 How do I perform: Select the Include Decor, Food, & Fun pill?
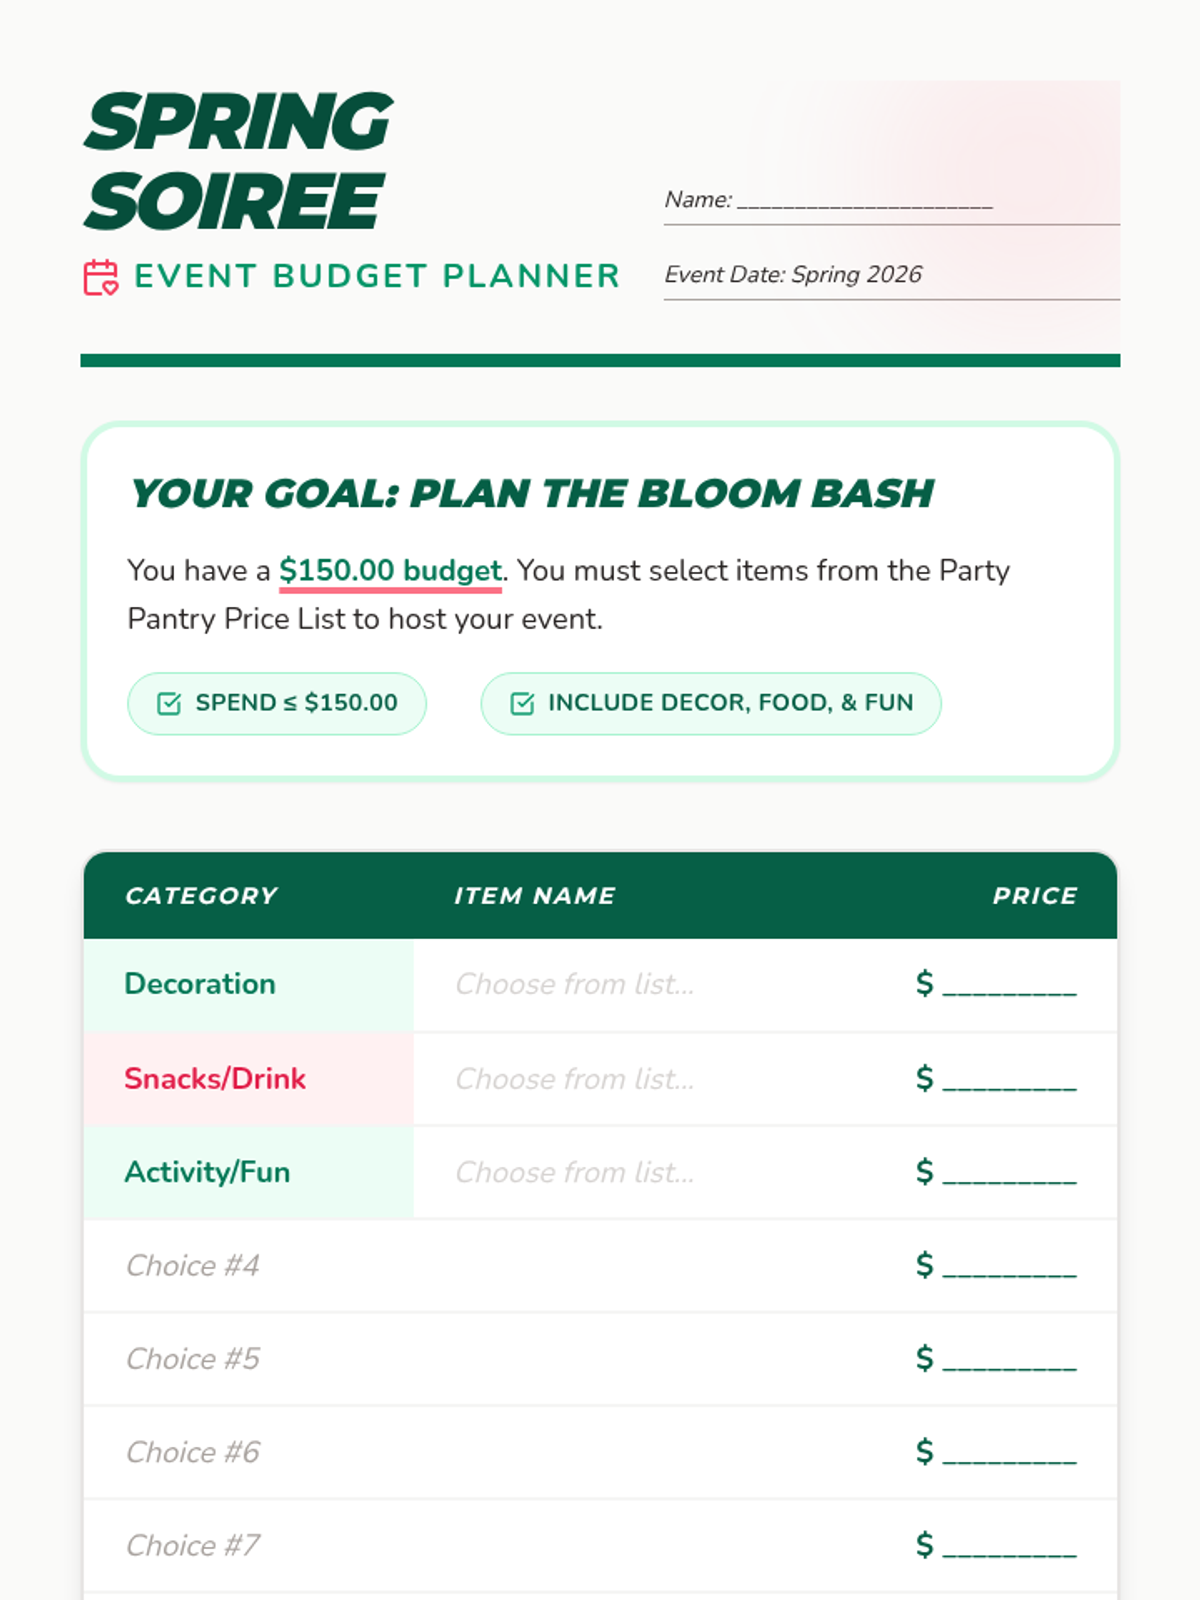pyautogui.click(x=711, y=704)
